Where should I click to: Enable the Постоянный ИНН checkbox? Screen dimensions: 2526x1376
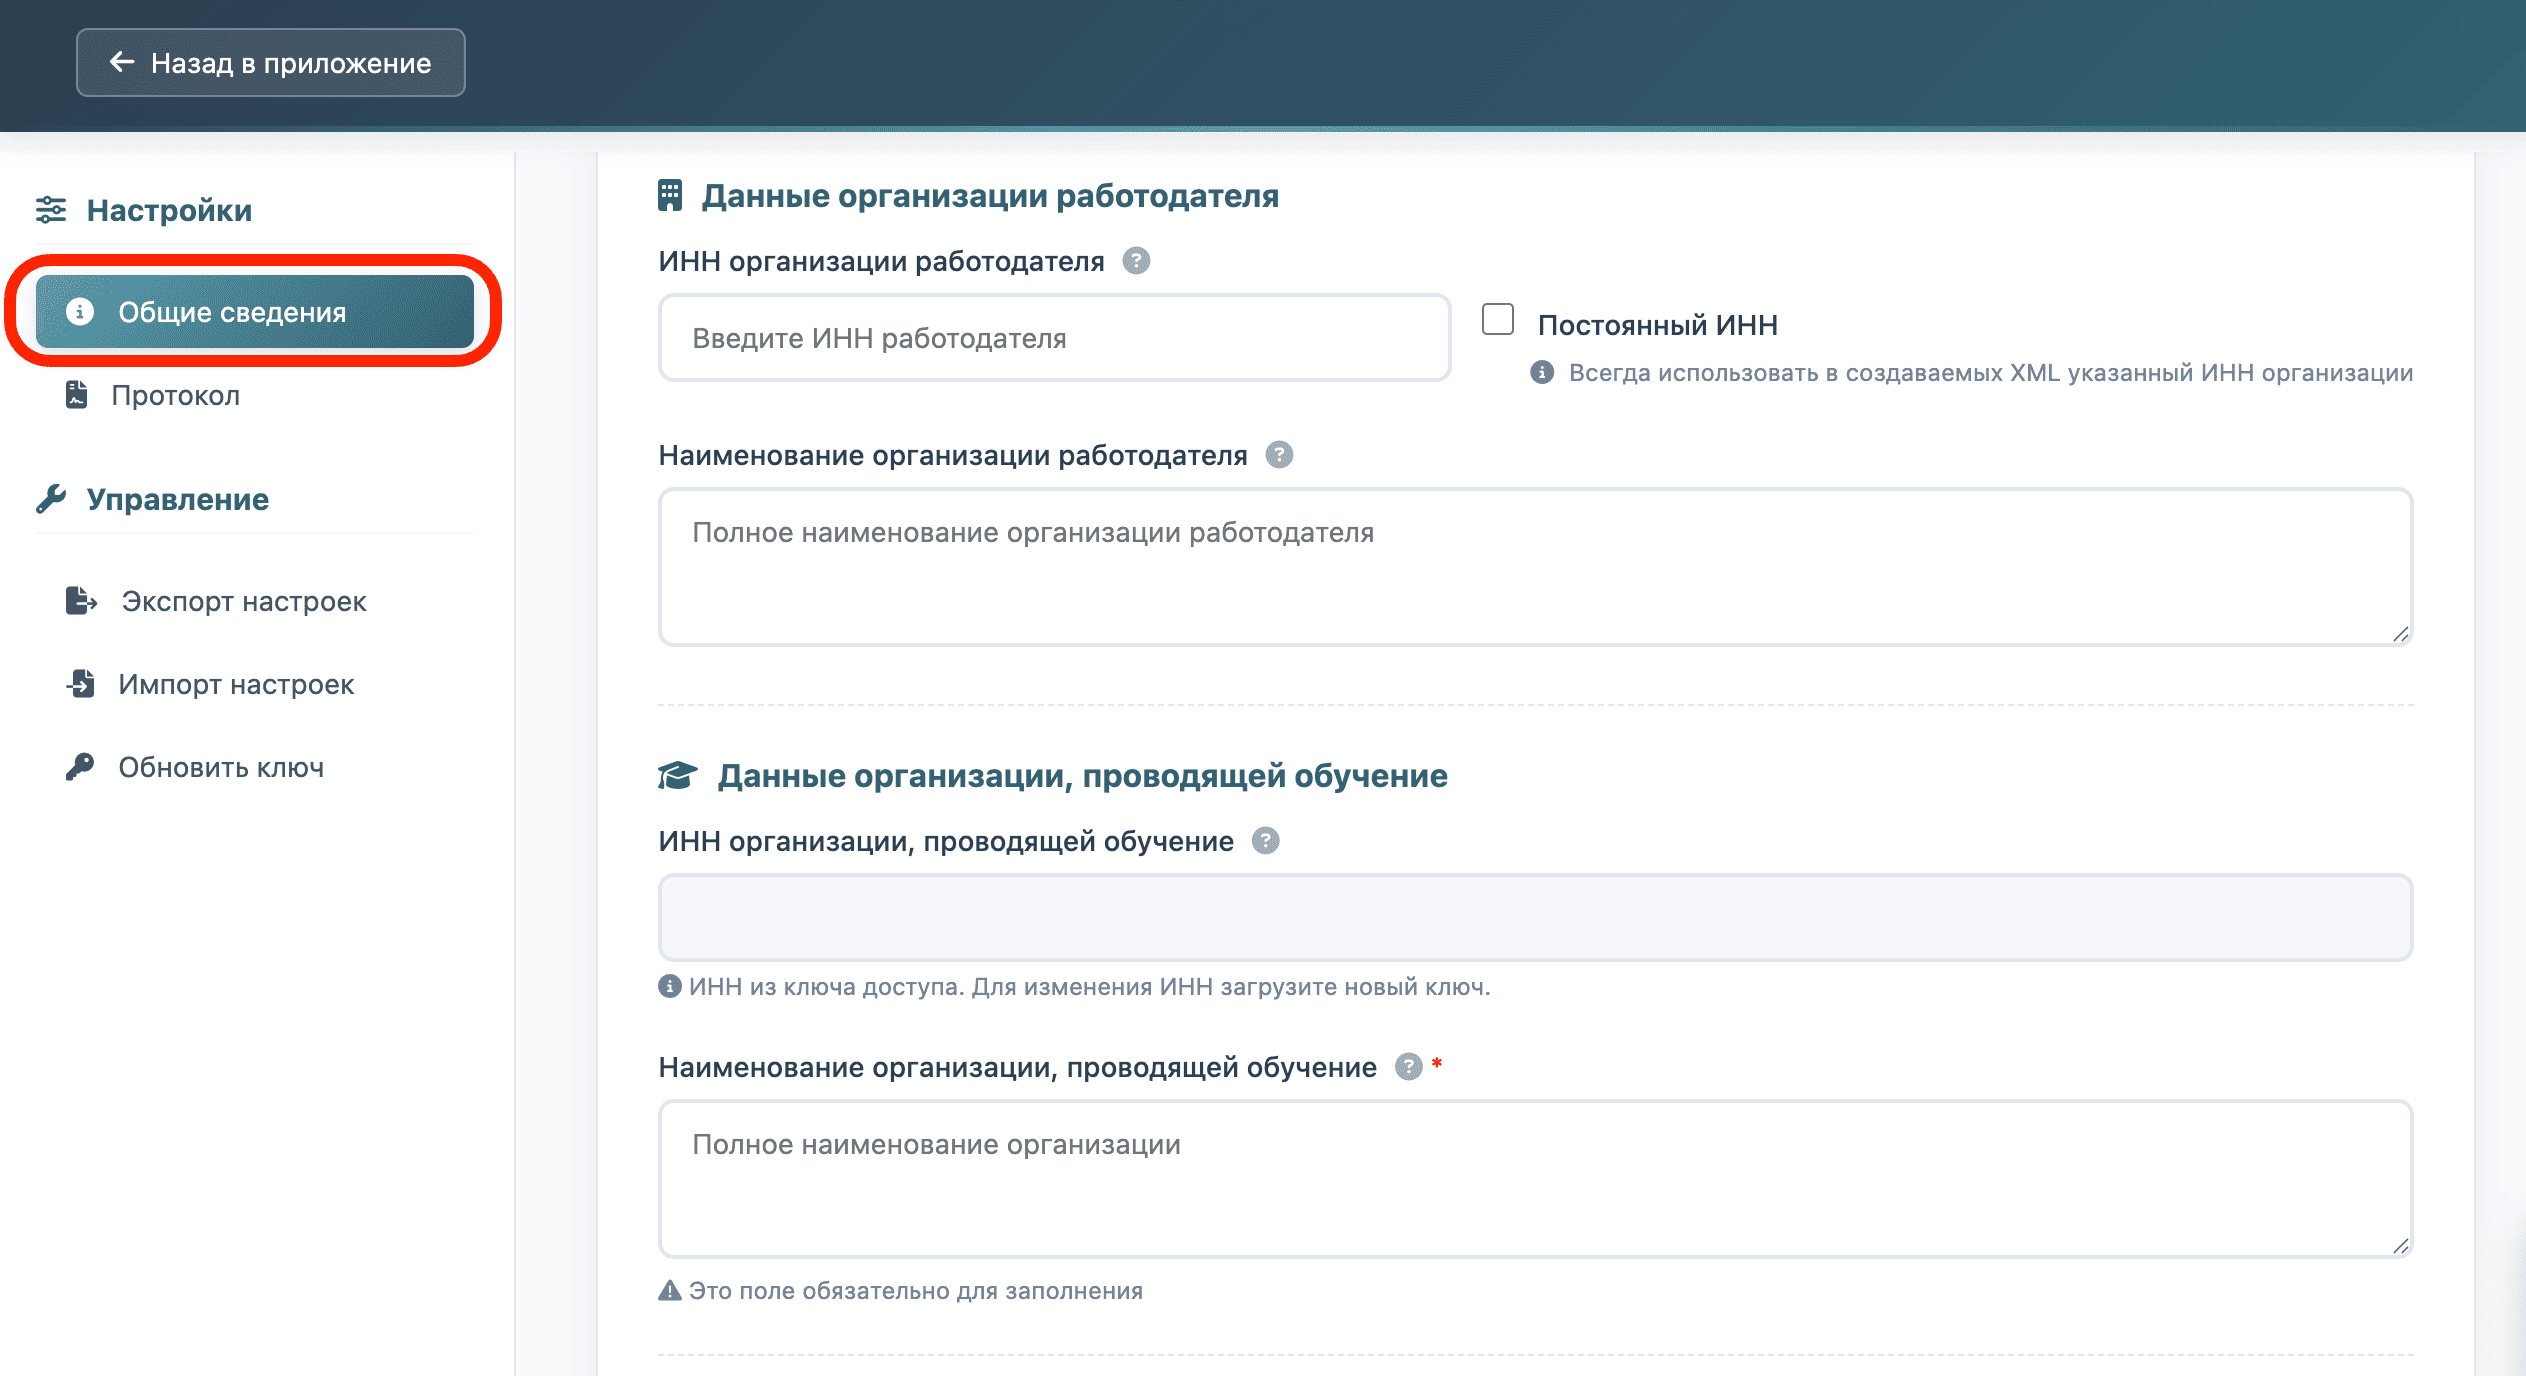(1497, 320)
